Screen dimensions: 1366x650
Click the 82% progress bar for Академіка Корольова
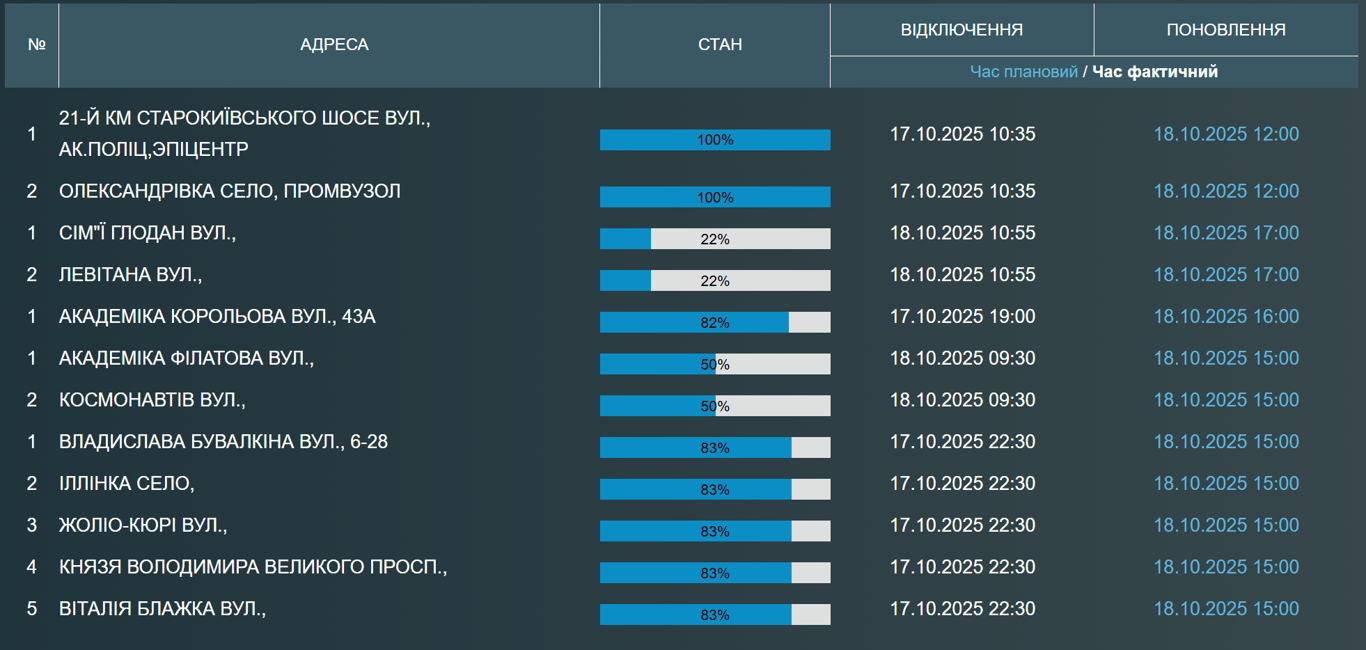coord(715,322)
